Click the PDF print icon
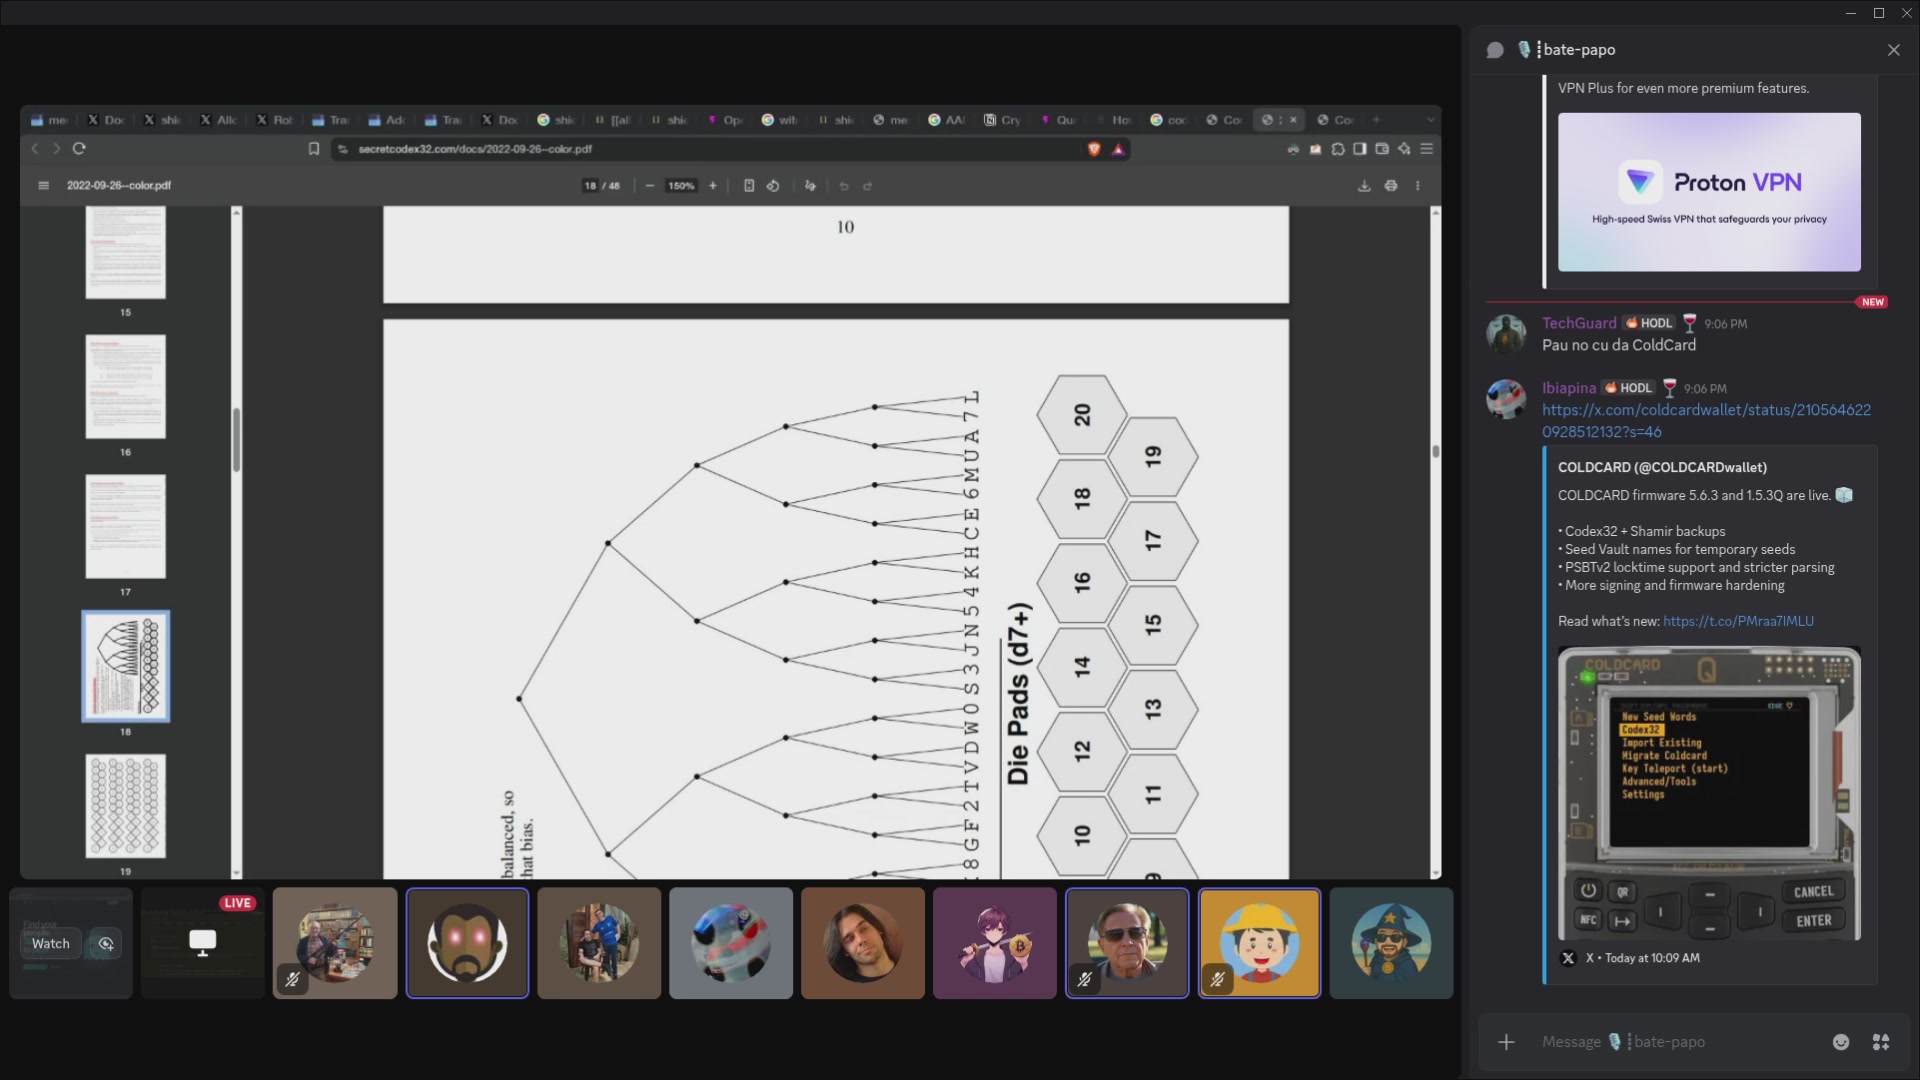Screen dimensions: 1920x1080 pyautogui.click(x=1391, y=186)
